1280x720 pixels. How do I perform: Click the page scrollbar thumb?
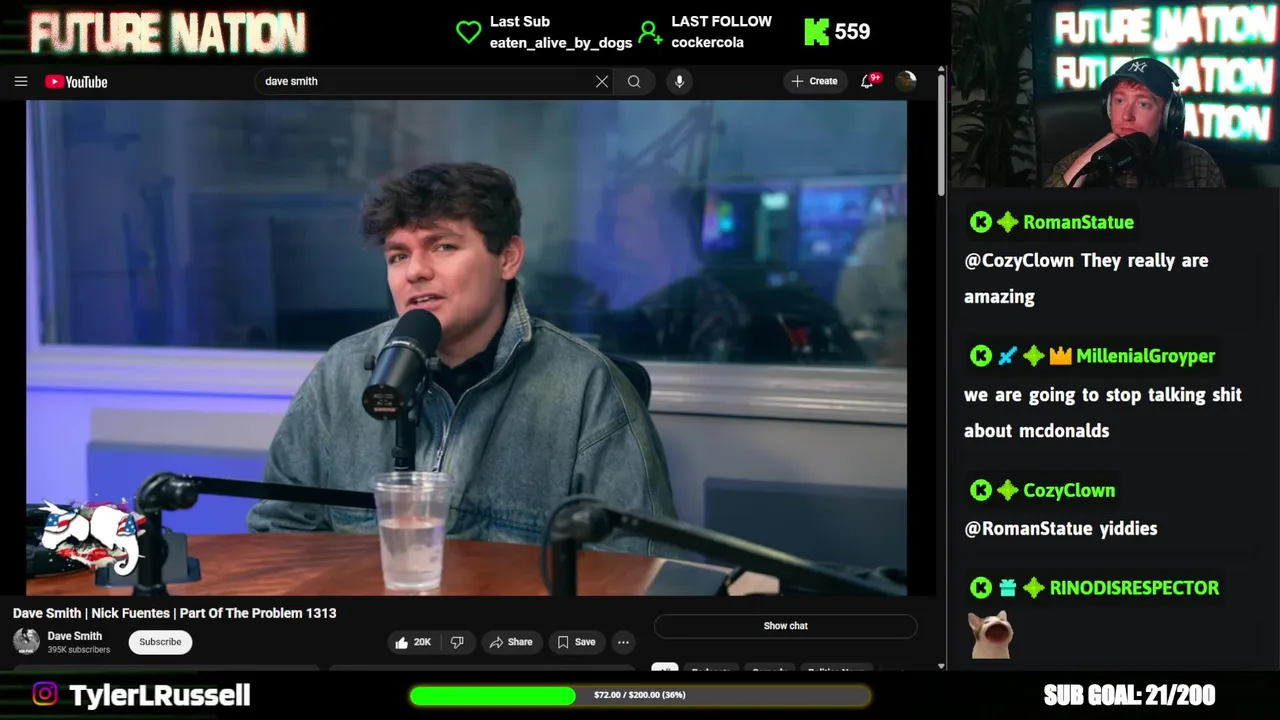pyautogui.click(x=941, y=135)
